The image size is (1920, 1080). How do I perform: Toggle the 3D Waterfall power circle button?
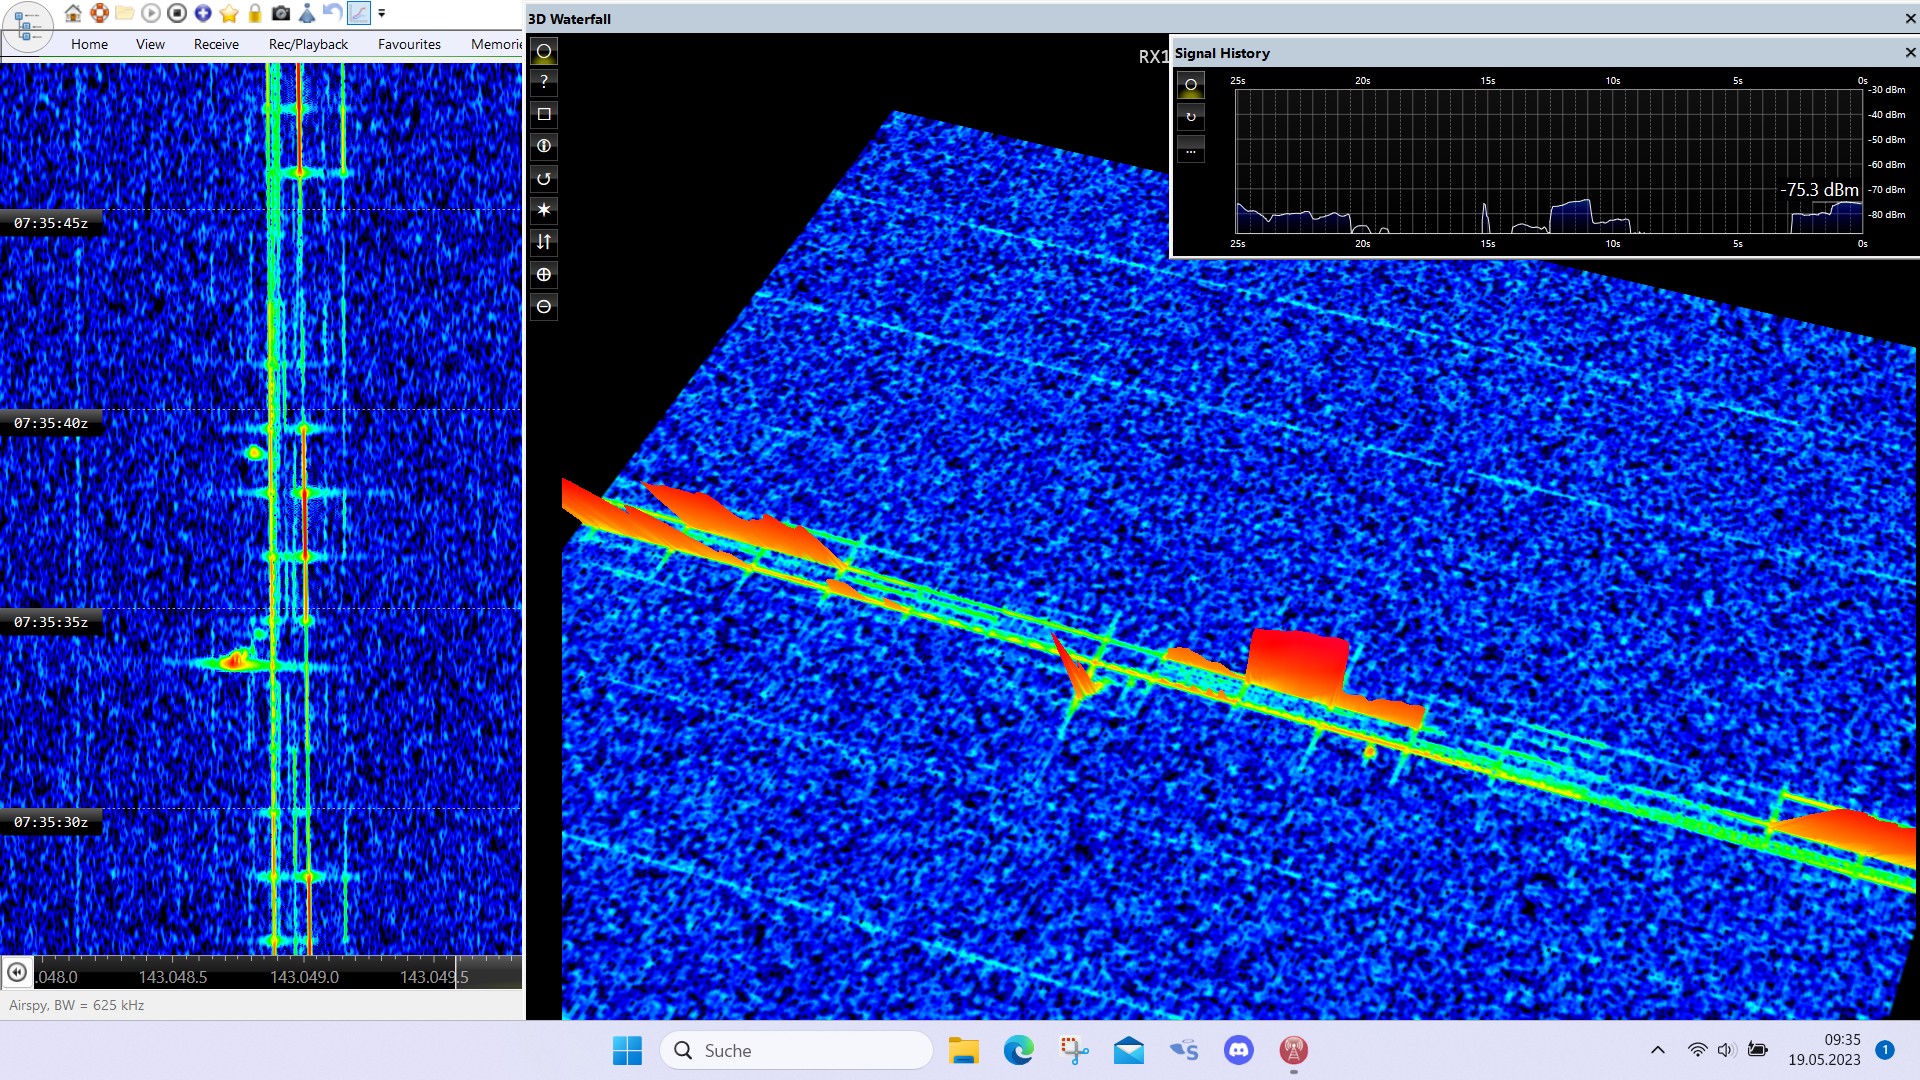(x=544, y=51)
